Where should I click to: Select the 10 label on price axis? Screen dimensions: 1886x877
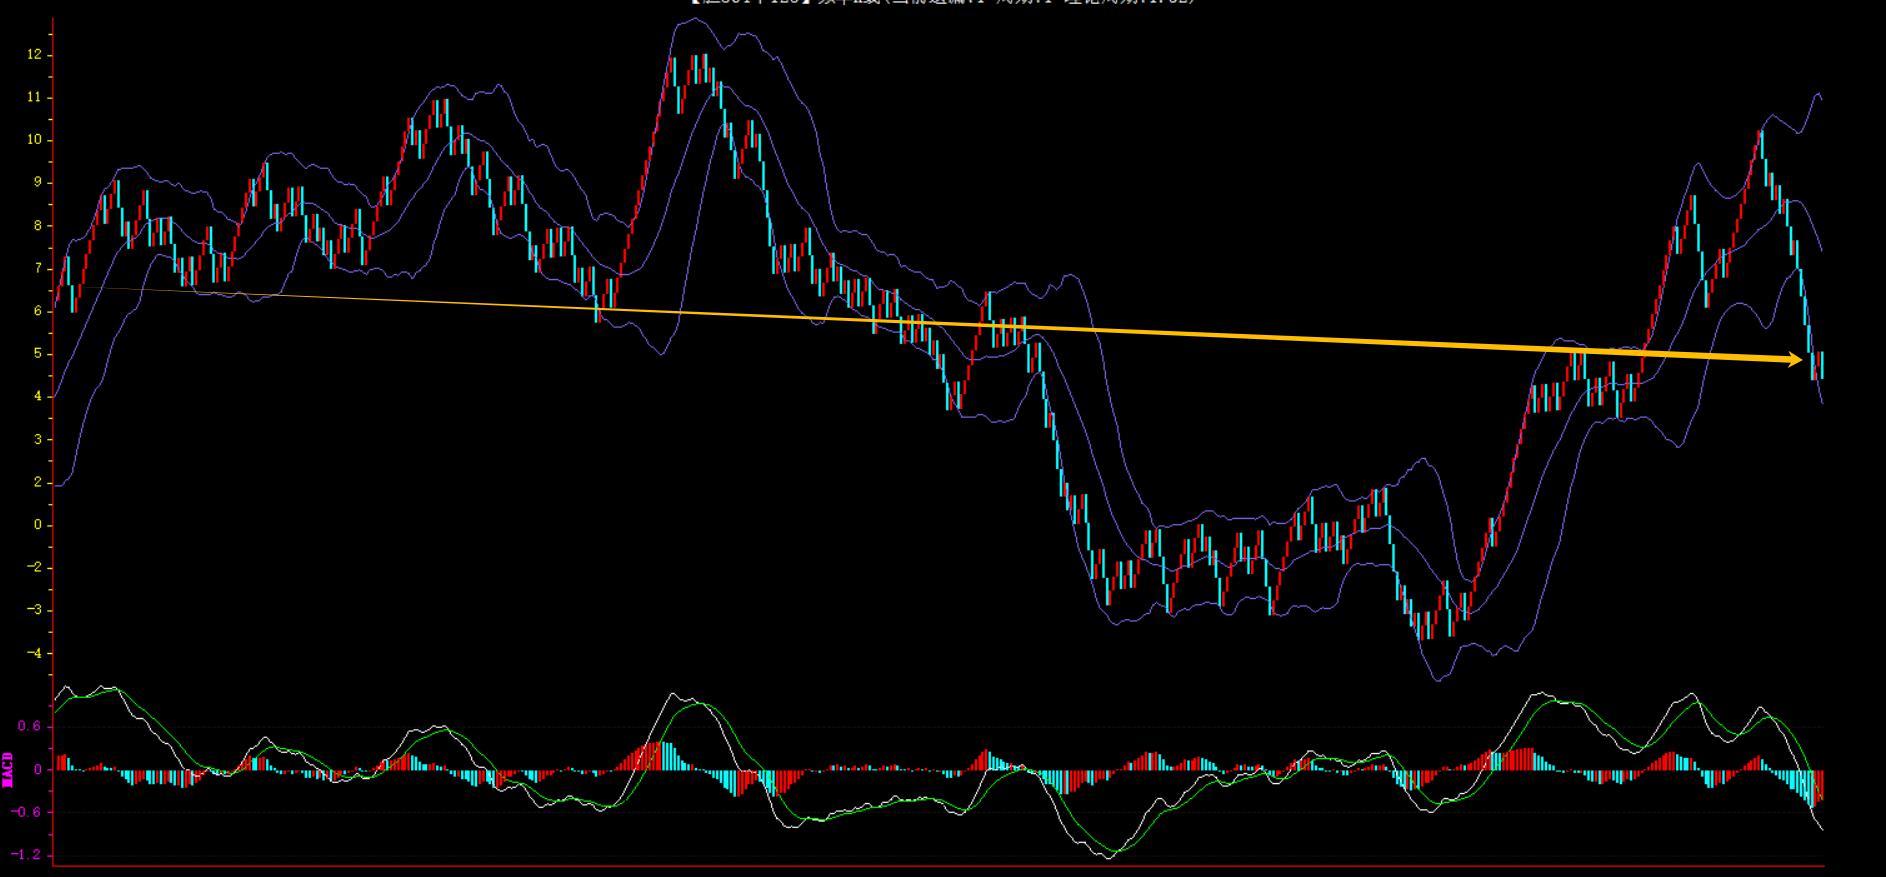(35, 140)
